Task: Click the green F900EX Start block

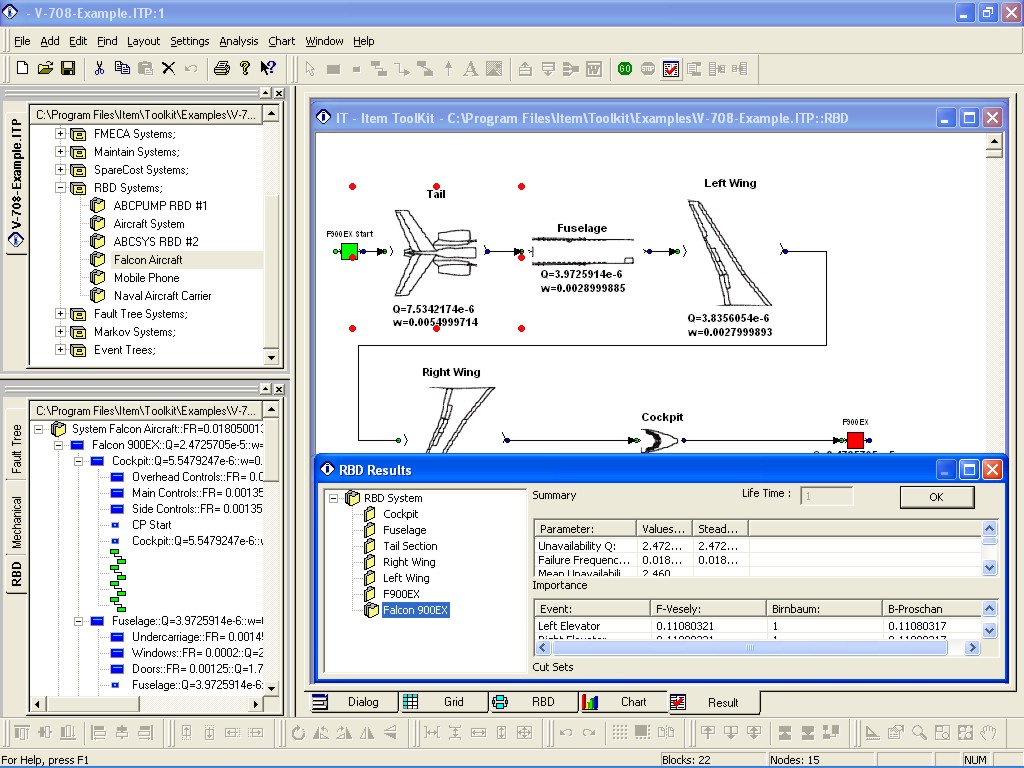Action: [x=349, y=251]
